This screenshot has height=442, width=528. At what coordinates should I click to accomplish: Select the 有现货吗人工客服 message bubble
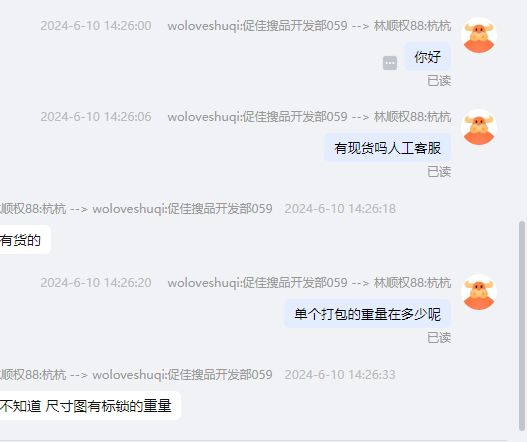pyautogui.click(x=387, y=148)
